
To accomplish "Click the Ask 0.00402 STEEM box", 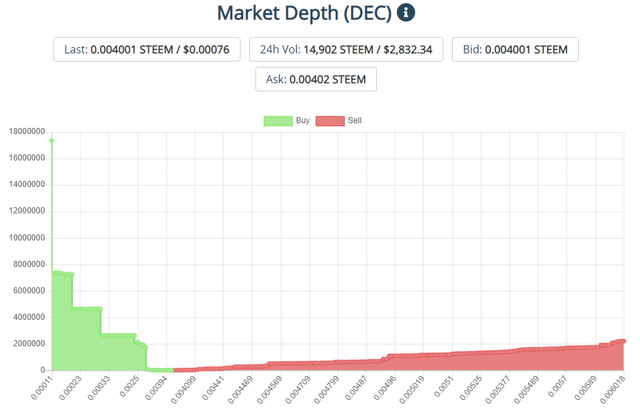I will pos(316,79).
